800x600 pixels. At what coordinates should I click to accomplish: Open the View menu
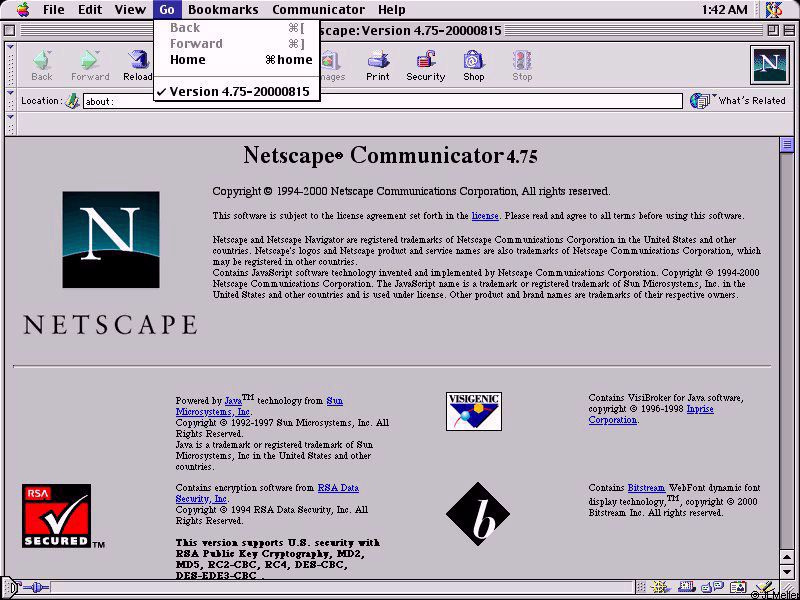[x=130, y=9]
